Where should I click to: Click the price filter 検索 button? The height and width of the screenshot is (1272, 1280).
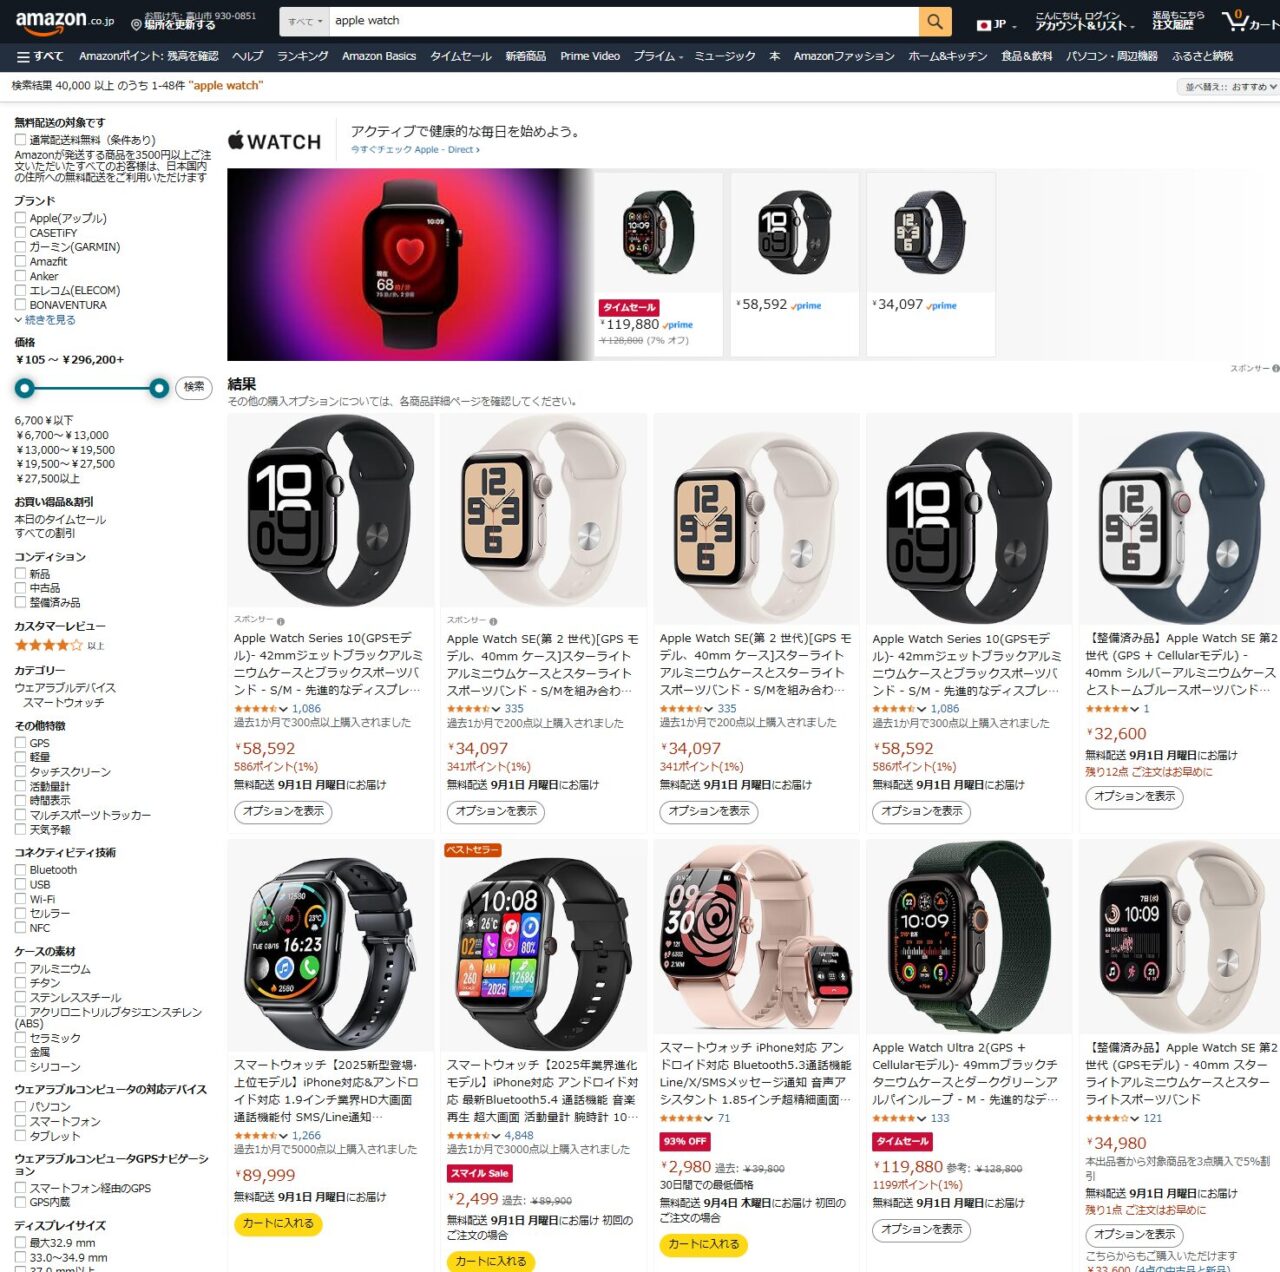coord(194,387)
